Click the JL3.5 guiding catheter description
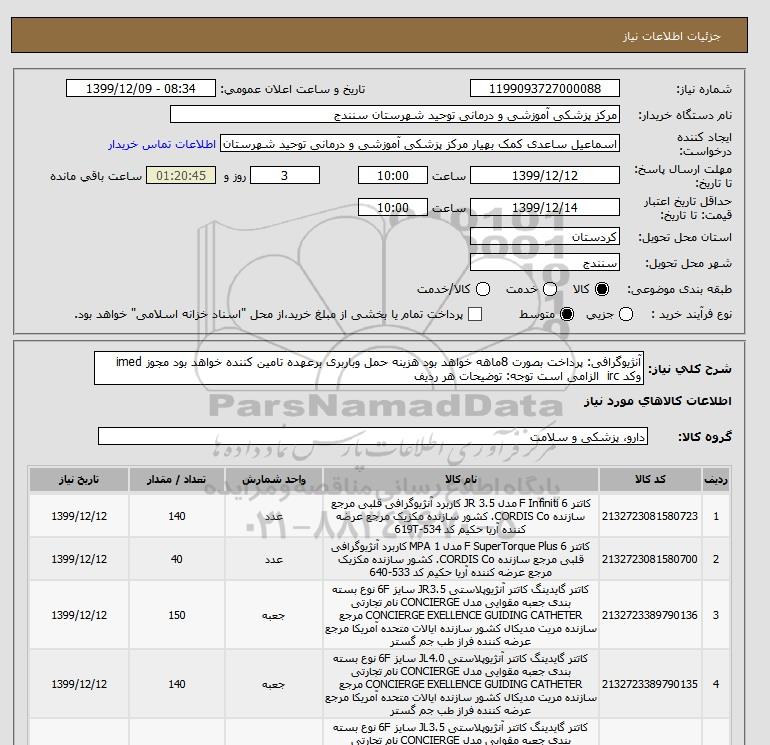Screen dimensions: 770x745 click(x=461, y=733)
